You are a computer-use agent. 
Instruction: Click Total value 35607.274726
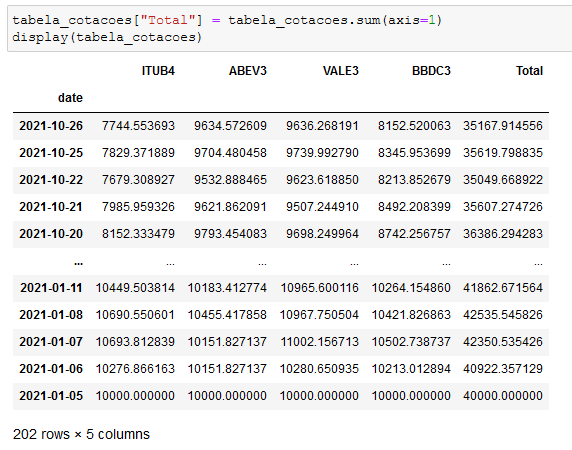pos(503,207)
